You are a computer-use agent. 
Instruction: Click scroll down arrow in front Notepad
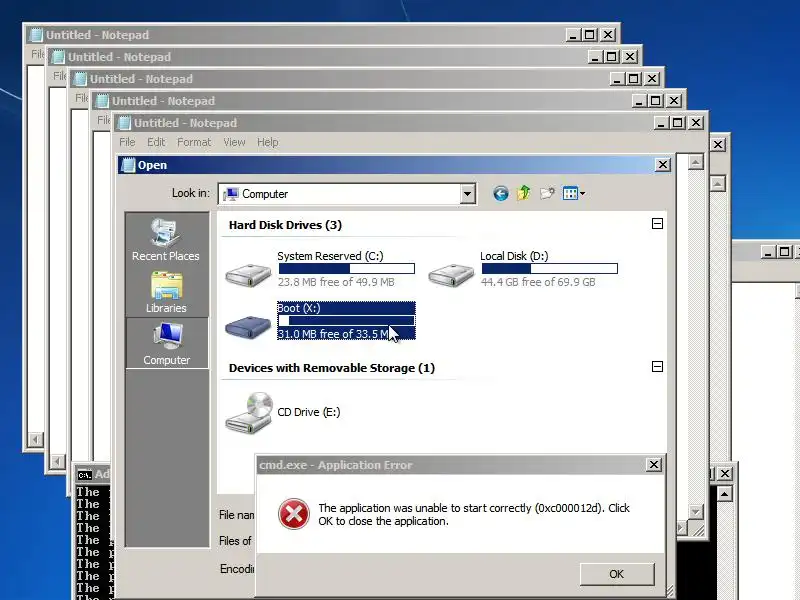pos(696,511)
